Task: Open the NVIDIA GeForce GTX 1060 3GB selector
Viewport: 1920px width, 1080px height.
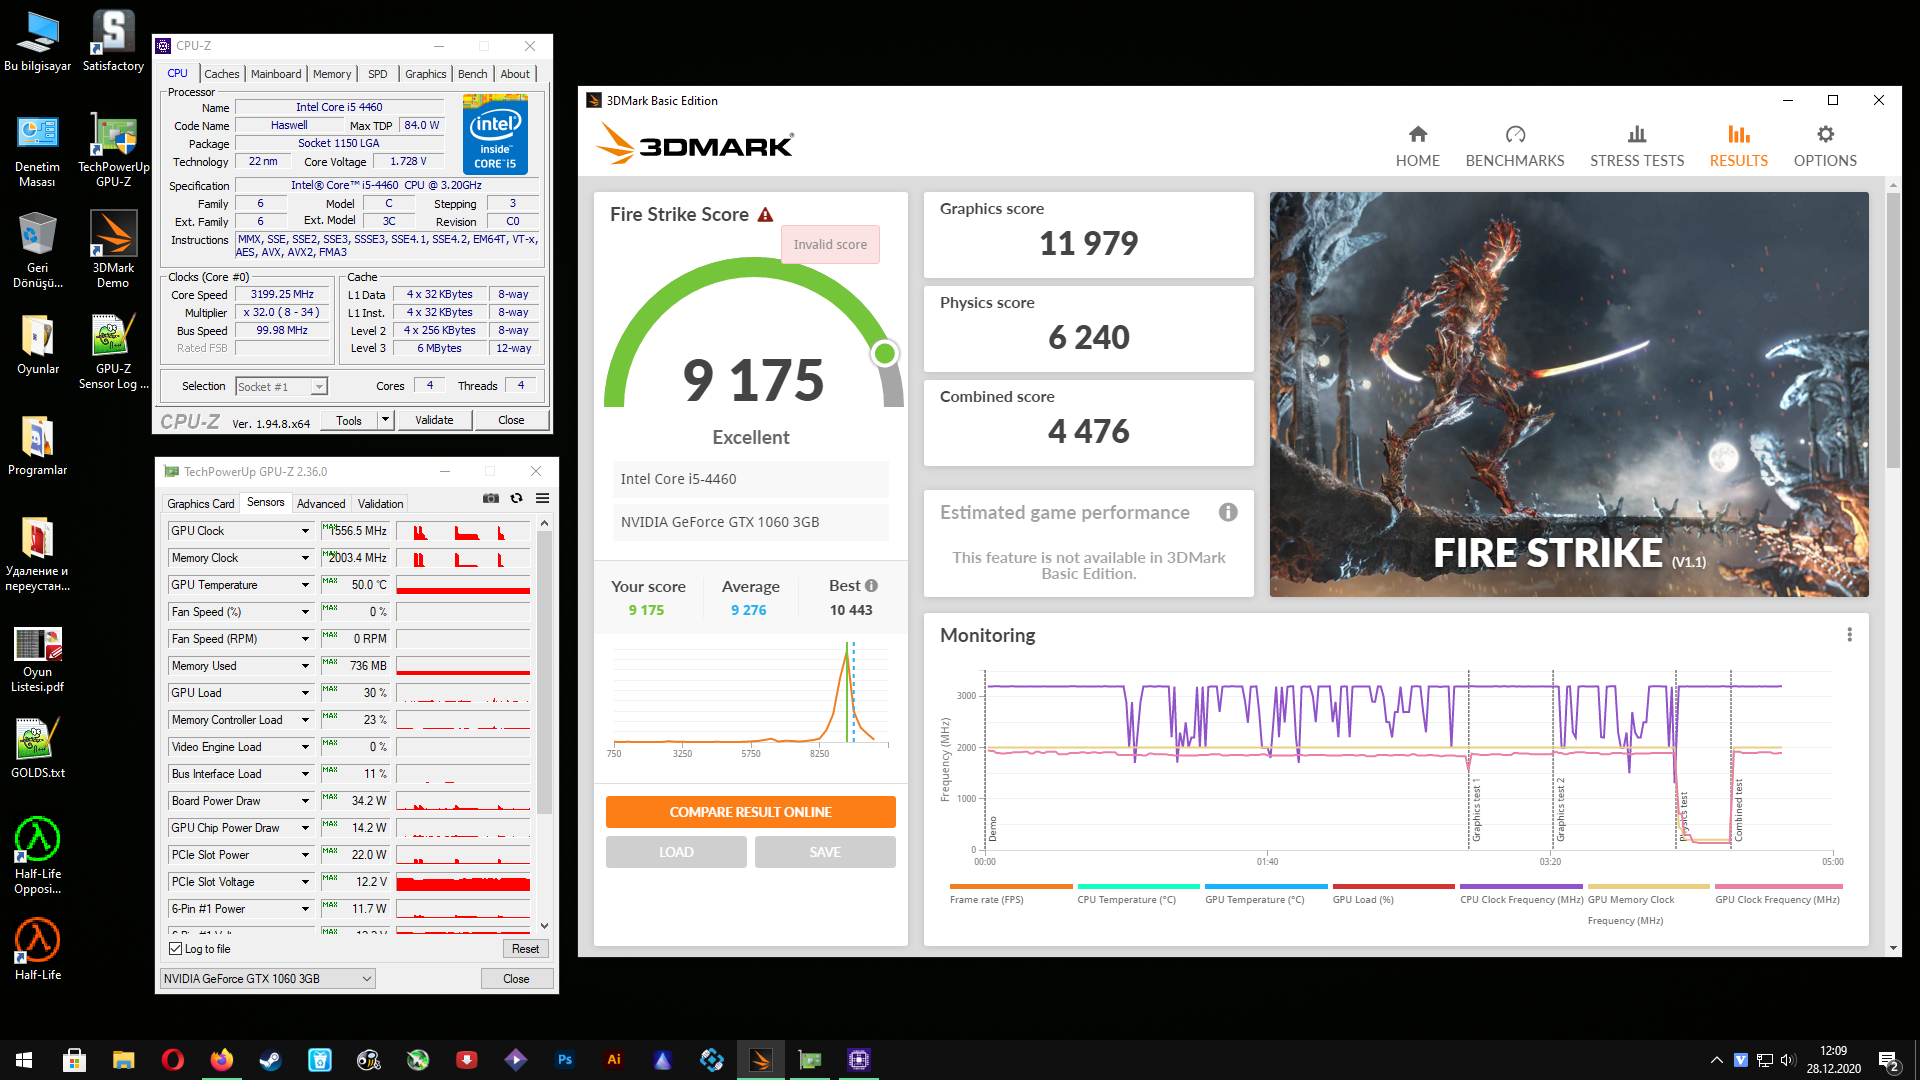Action: pos(268,979)
